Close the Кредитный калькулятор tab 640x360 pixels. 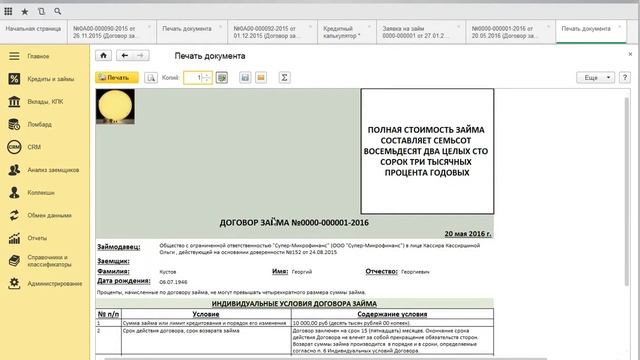tap(369, 27)
